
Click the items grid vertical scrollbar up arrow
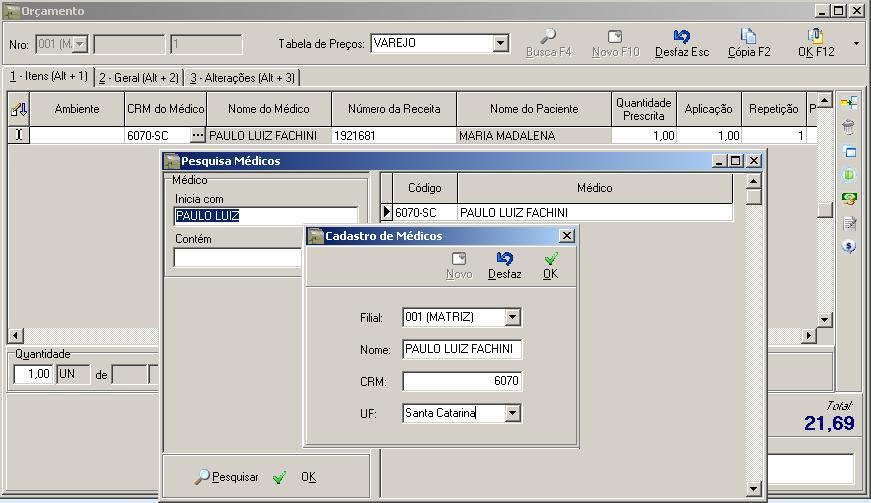(824, 100)
